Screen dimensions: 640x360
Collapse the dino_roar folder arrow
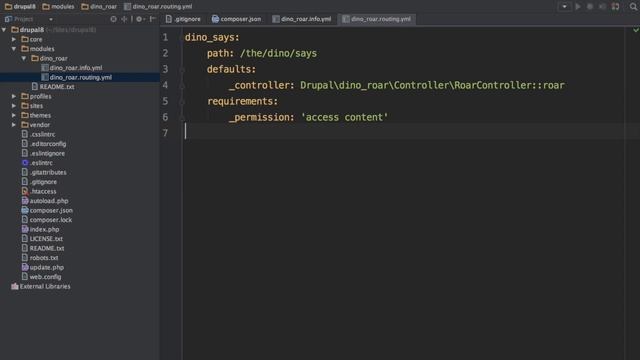tap(24, 58)
